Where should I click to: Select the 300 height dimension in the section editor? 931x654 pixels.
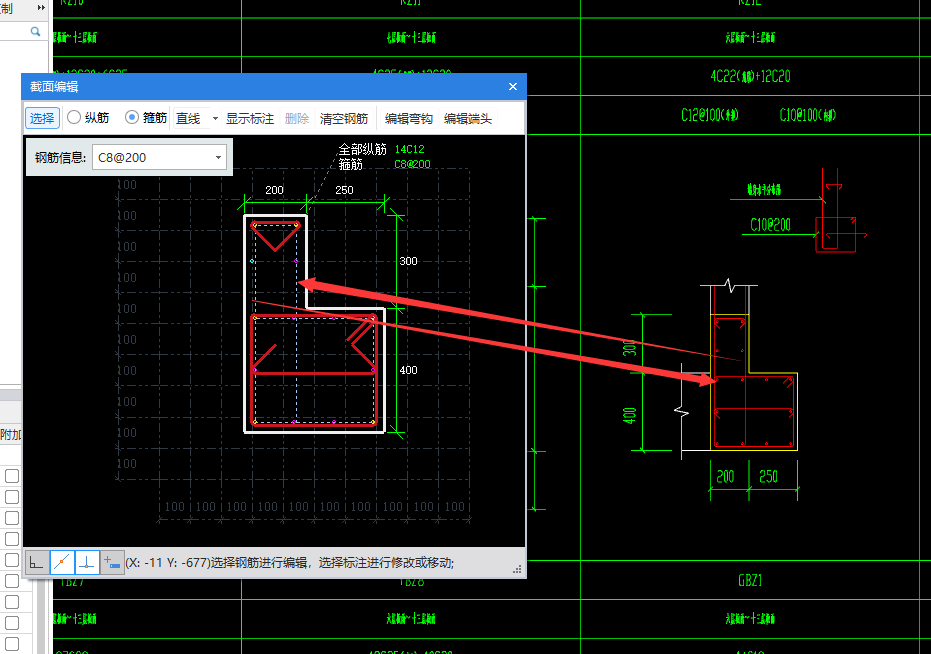(408, 261)
